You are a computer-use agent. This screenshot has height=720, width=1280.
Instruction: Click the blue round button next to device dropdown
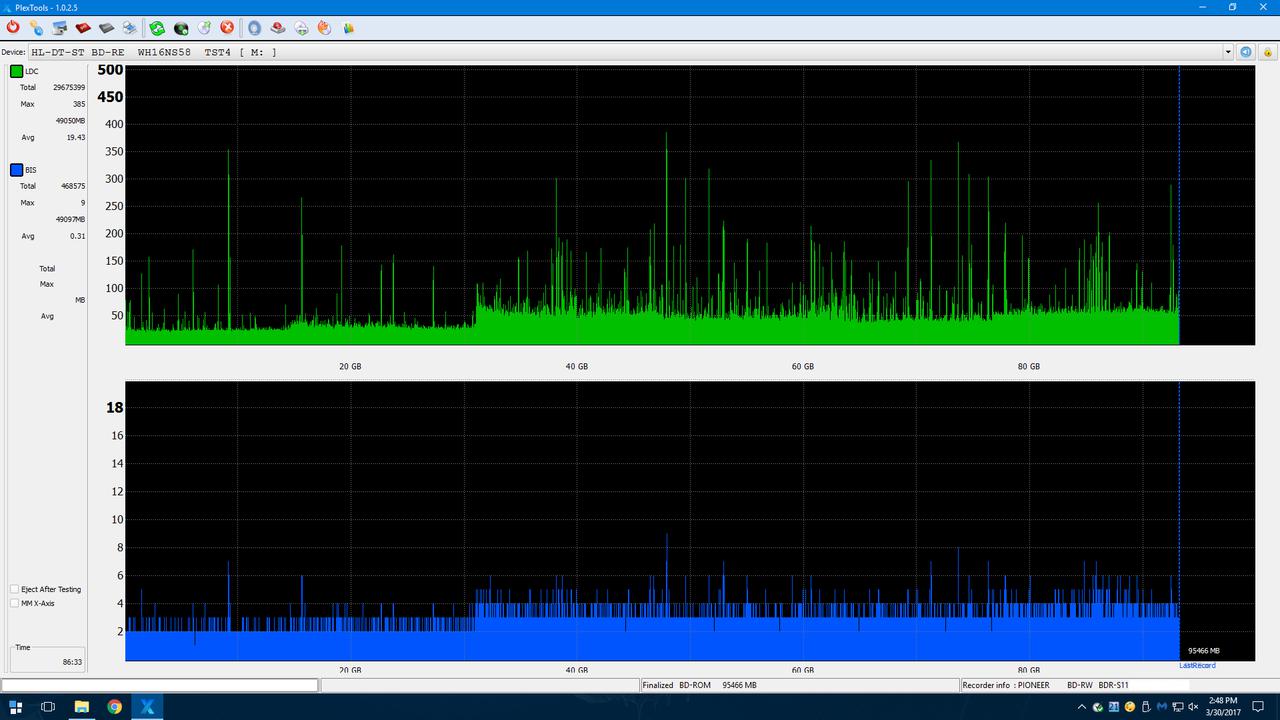tap(1246, 52)
